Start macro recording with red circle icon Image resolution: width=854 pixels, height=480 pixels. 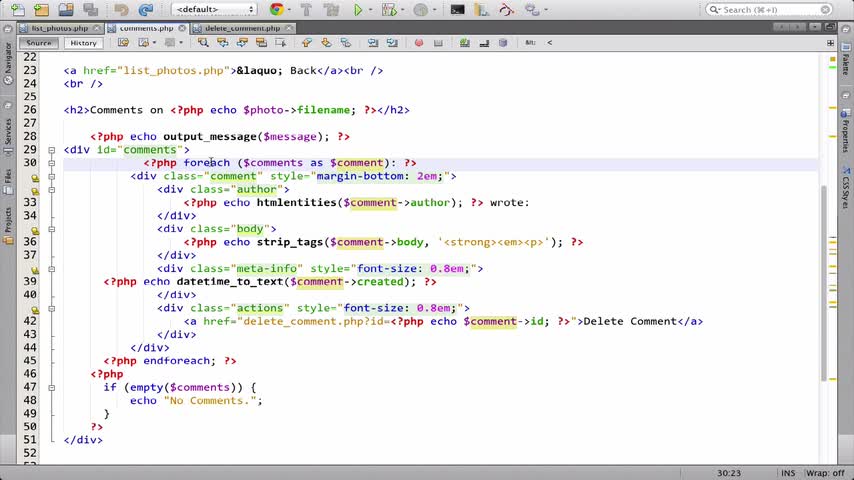click(x=419, y=42)
